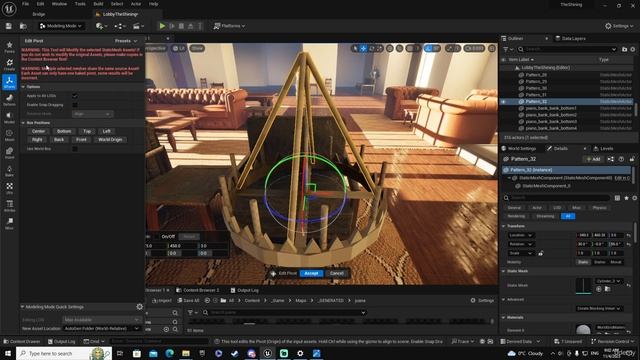Click the Scale lock ratio icon
Image resolution: width=640 pixels, height=360 pixels.
tap(541, 253)
